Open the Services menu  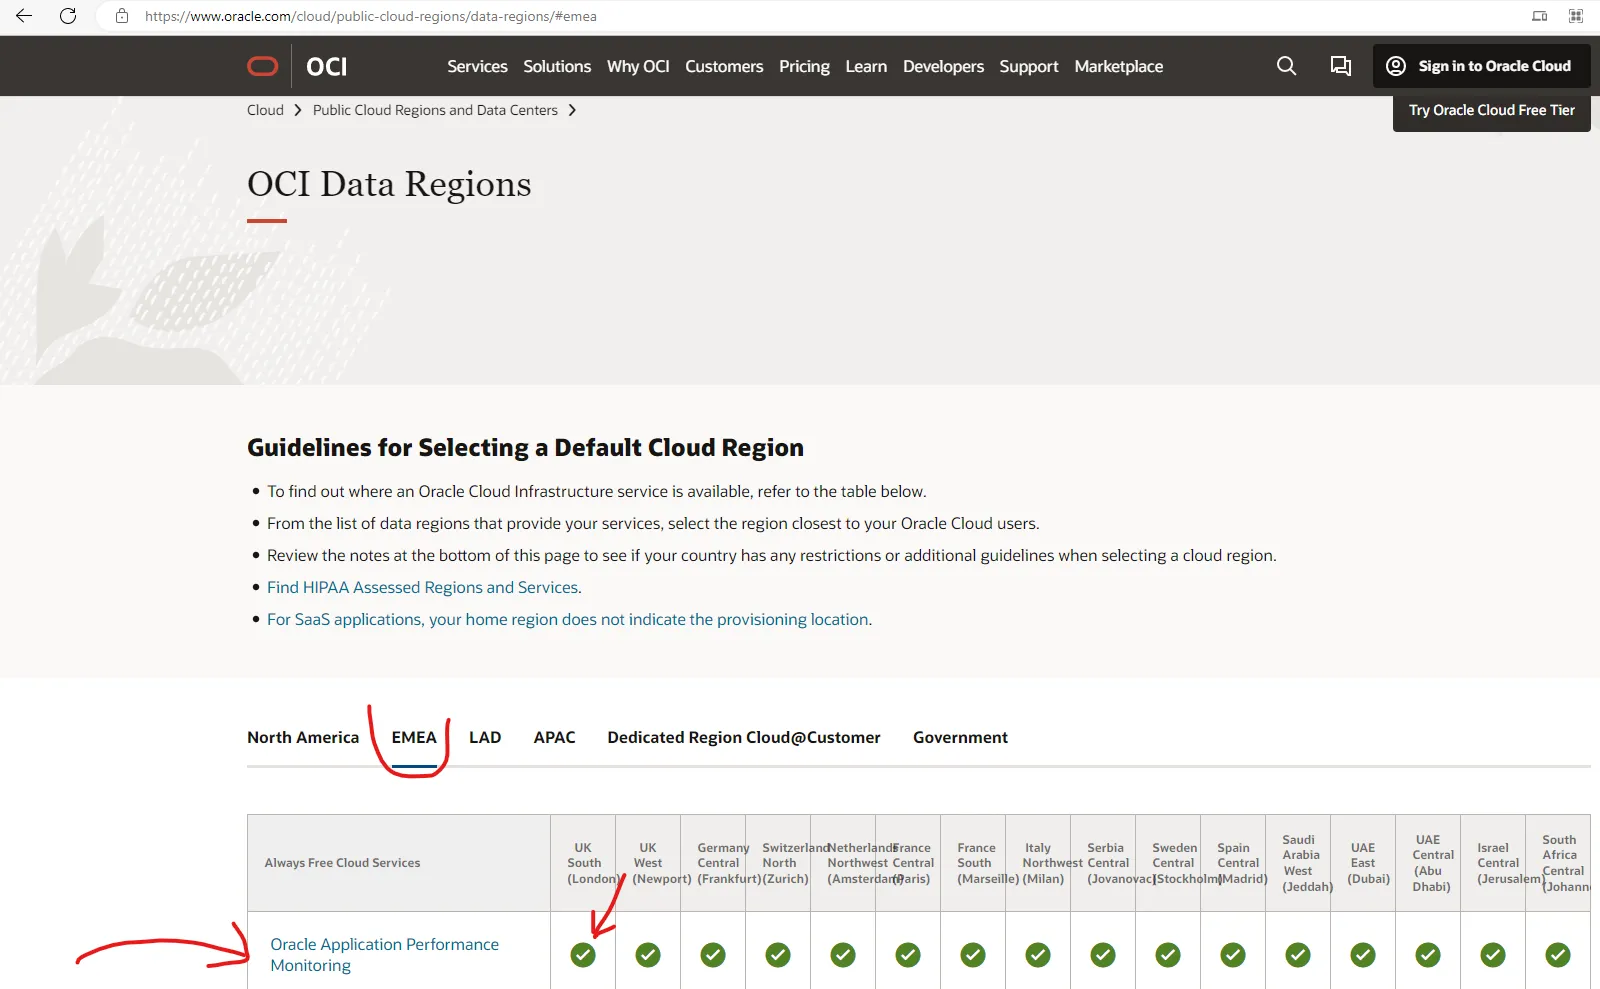click(x=477, y=66)
